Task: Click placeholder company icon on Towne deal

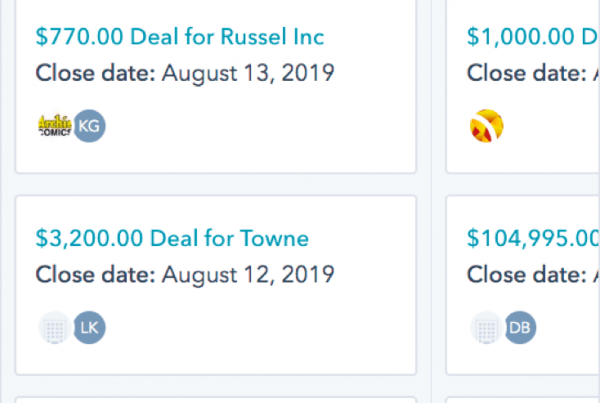Action: coord(53,326)
